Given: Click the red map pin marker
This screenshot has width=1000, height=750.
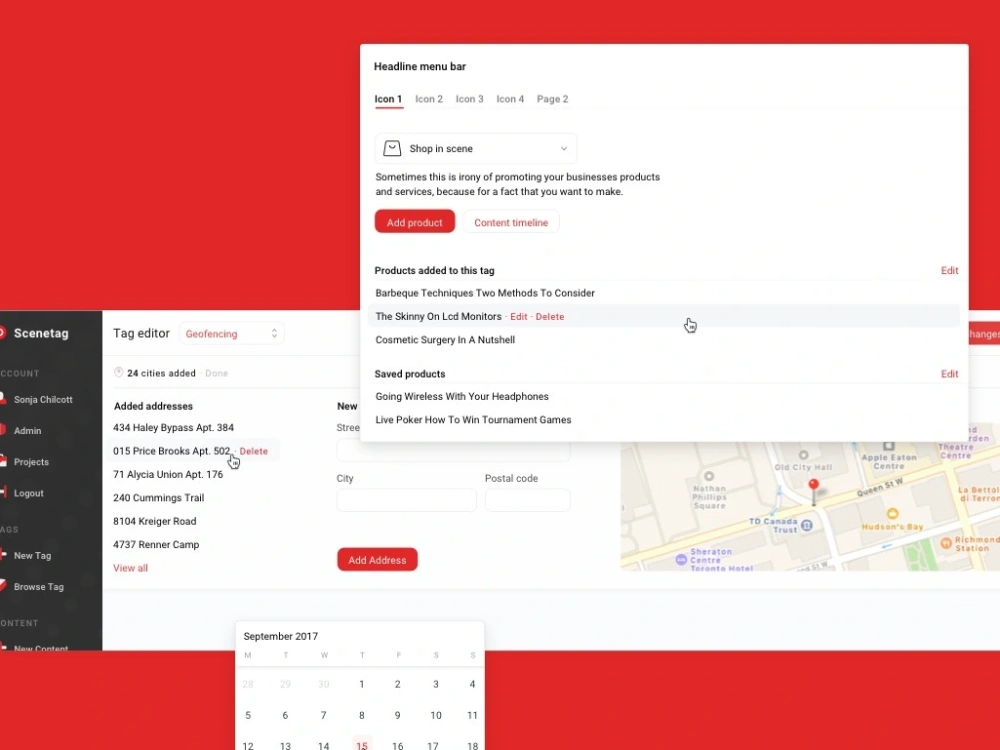Looking at the screenshot, I should tap(813, 483).
